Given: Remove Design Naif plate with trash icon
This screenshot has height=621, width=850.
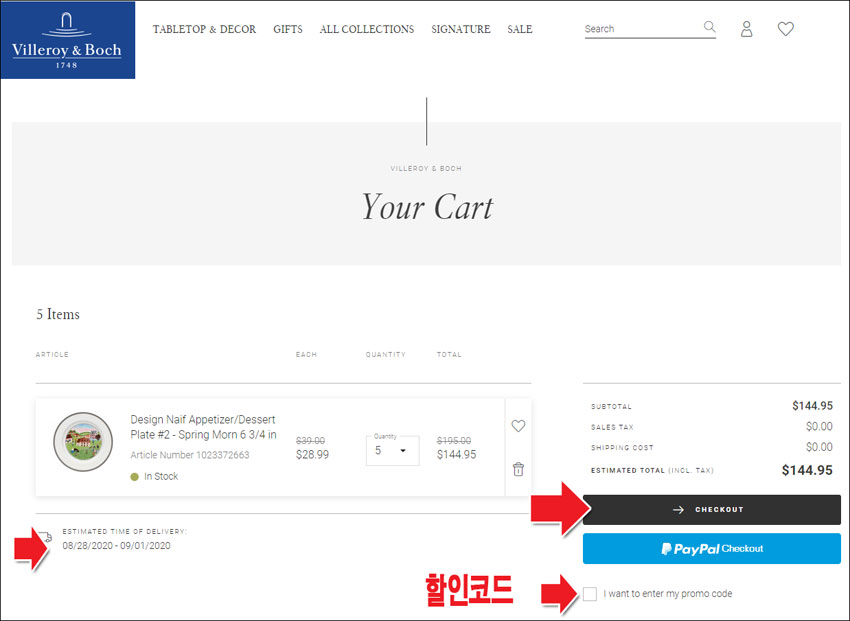Looking at the screenshot, I should pyautogui.click(x=518, y=469).
